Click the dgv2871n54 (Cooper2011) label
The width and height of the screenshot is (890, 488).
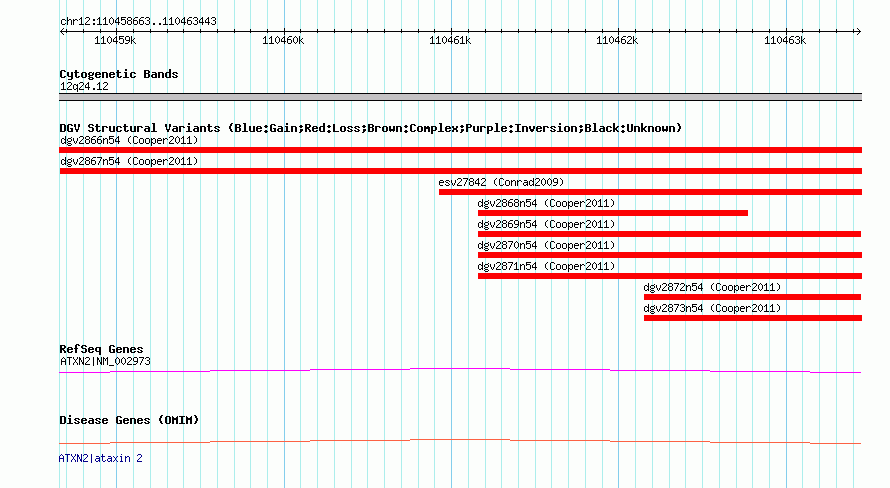pyautogui.click(x=546, y=266)
